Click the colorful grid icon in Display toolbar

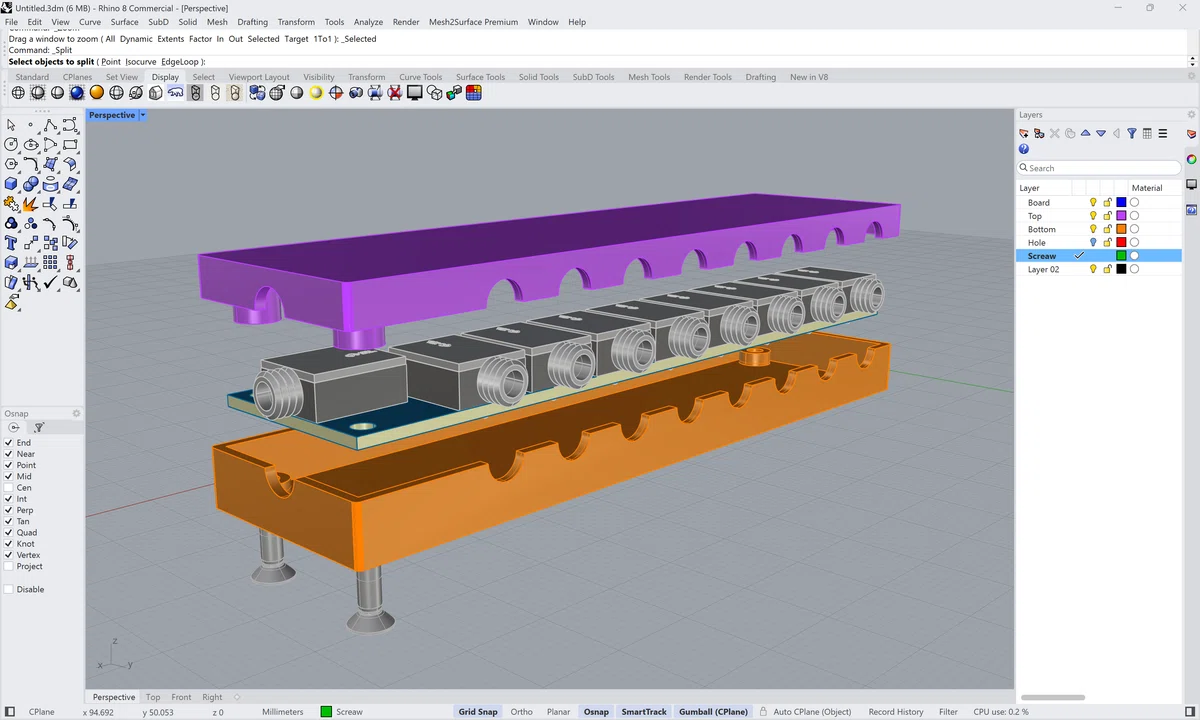(474, 93)
